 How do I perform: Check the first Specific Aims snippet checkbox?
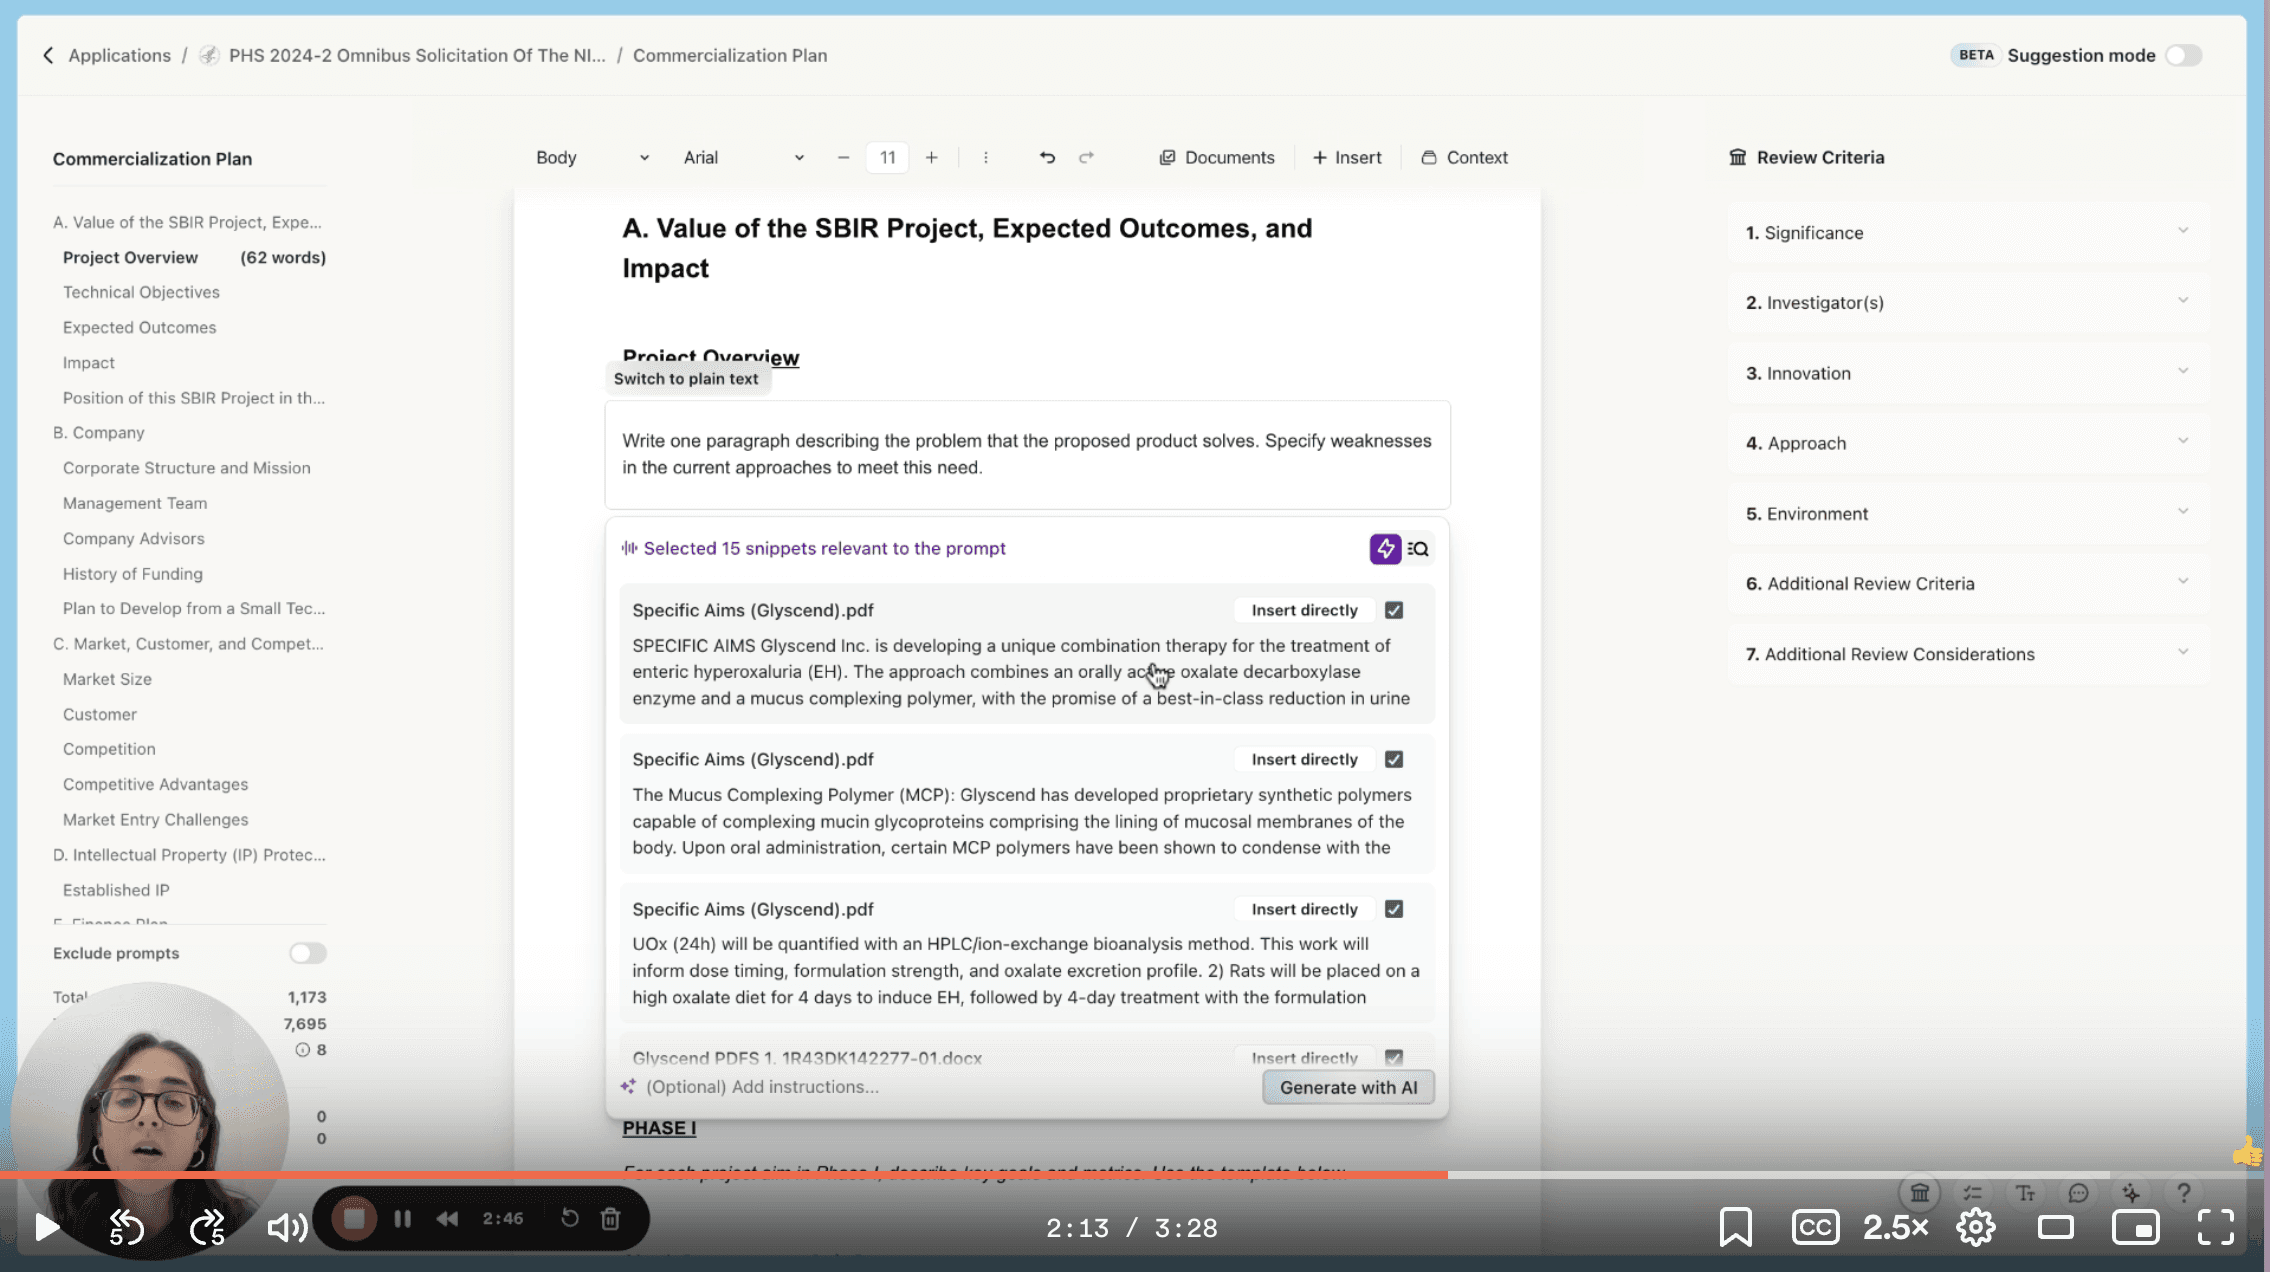tap(1394, 610)
